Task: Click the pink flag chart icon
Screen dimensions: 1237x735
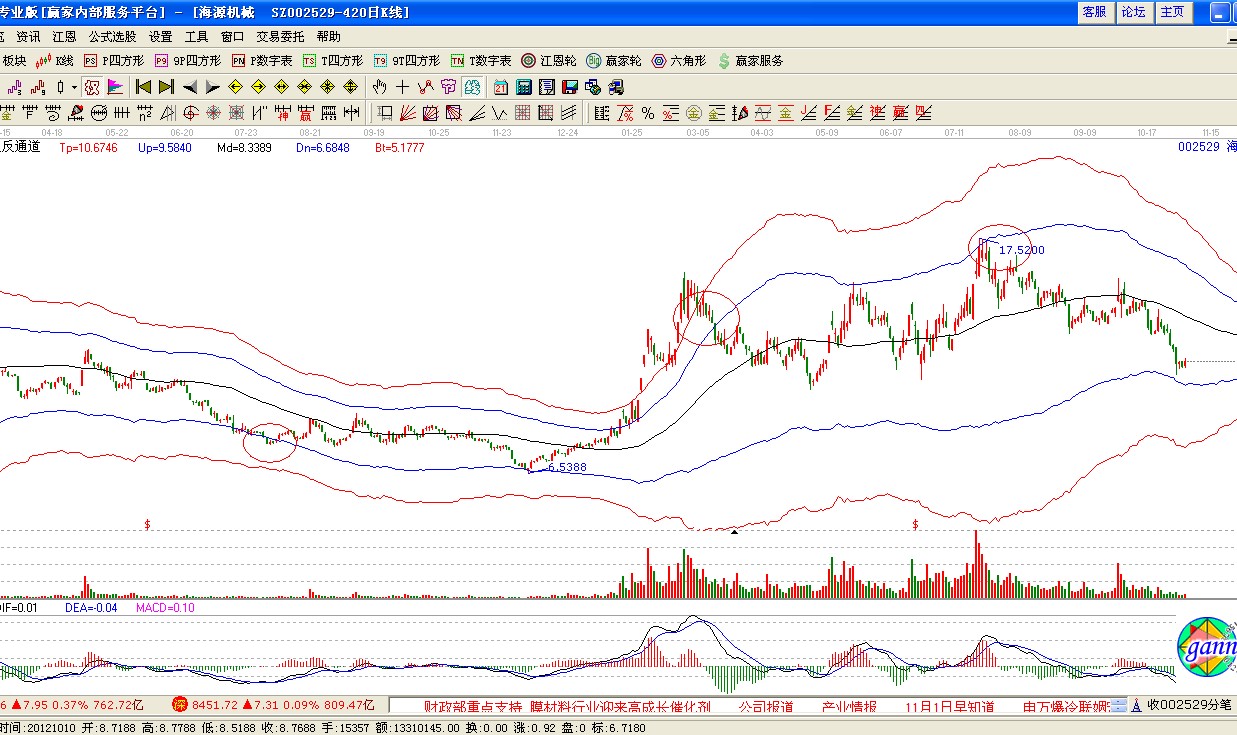Action: coord(114,87)
